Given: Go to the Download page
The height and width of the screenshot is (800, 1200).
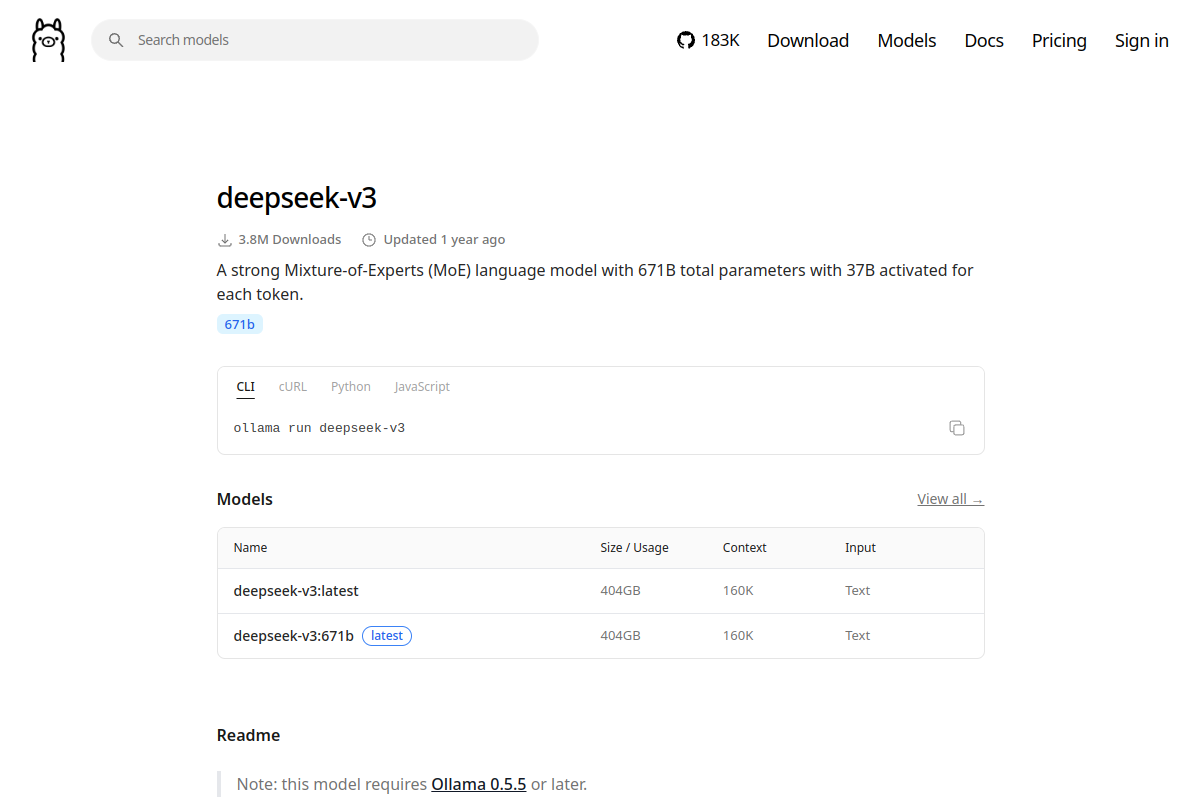Looking at the screenshot, I should point(808,40).
